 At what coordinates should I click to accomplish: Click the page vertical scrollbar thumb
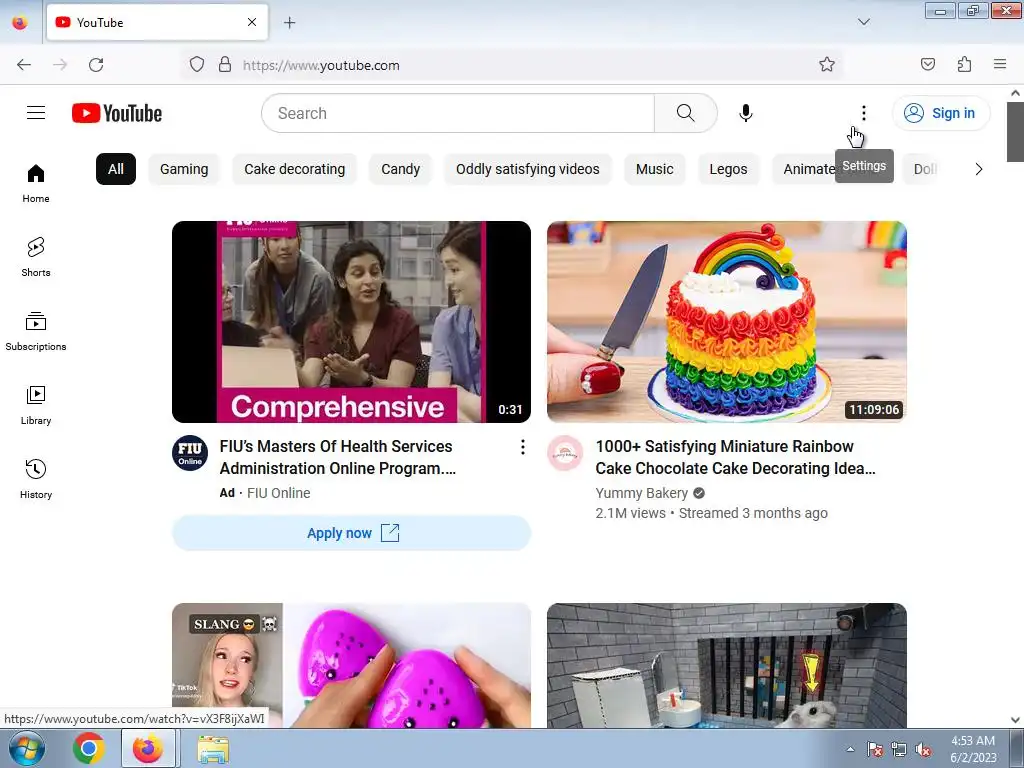1015,132
